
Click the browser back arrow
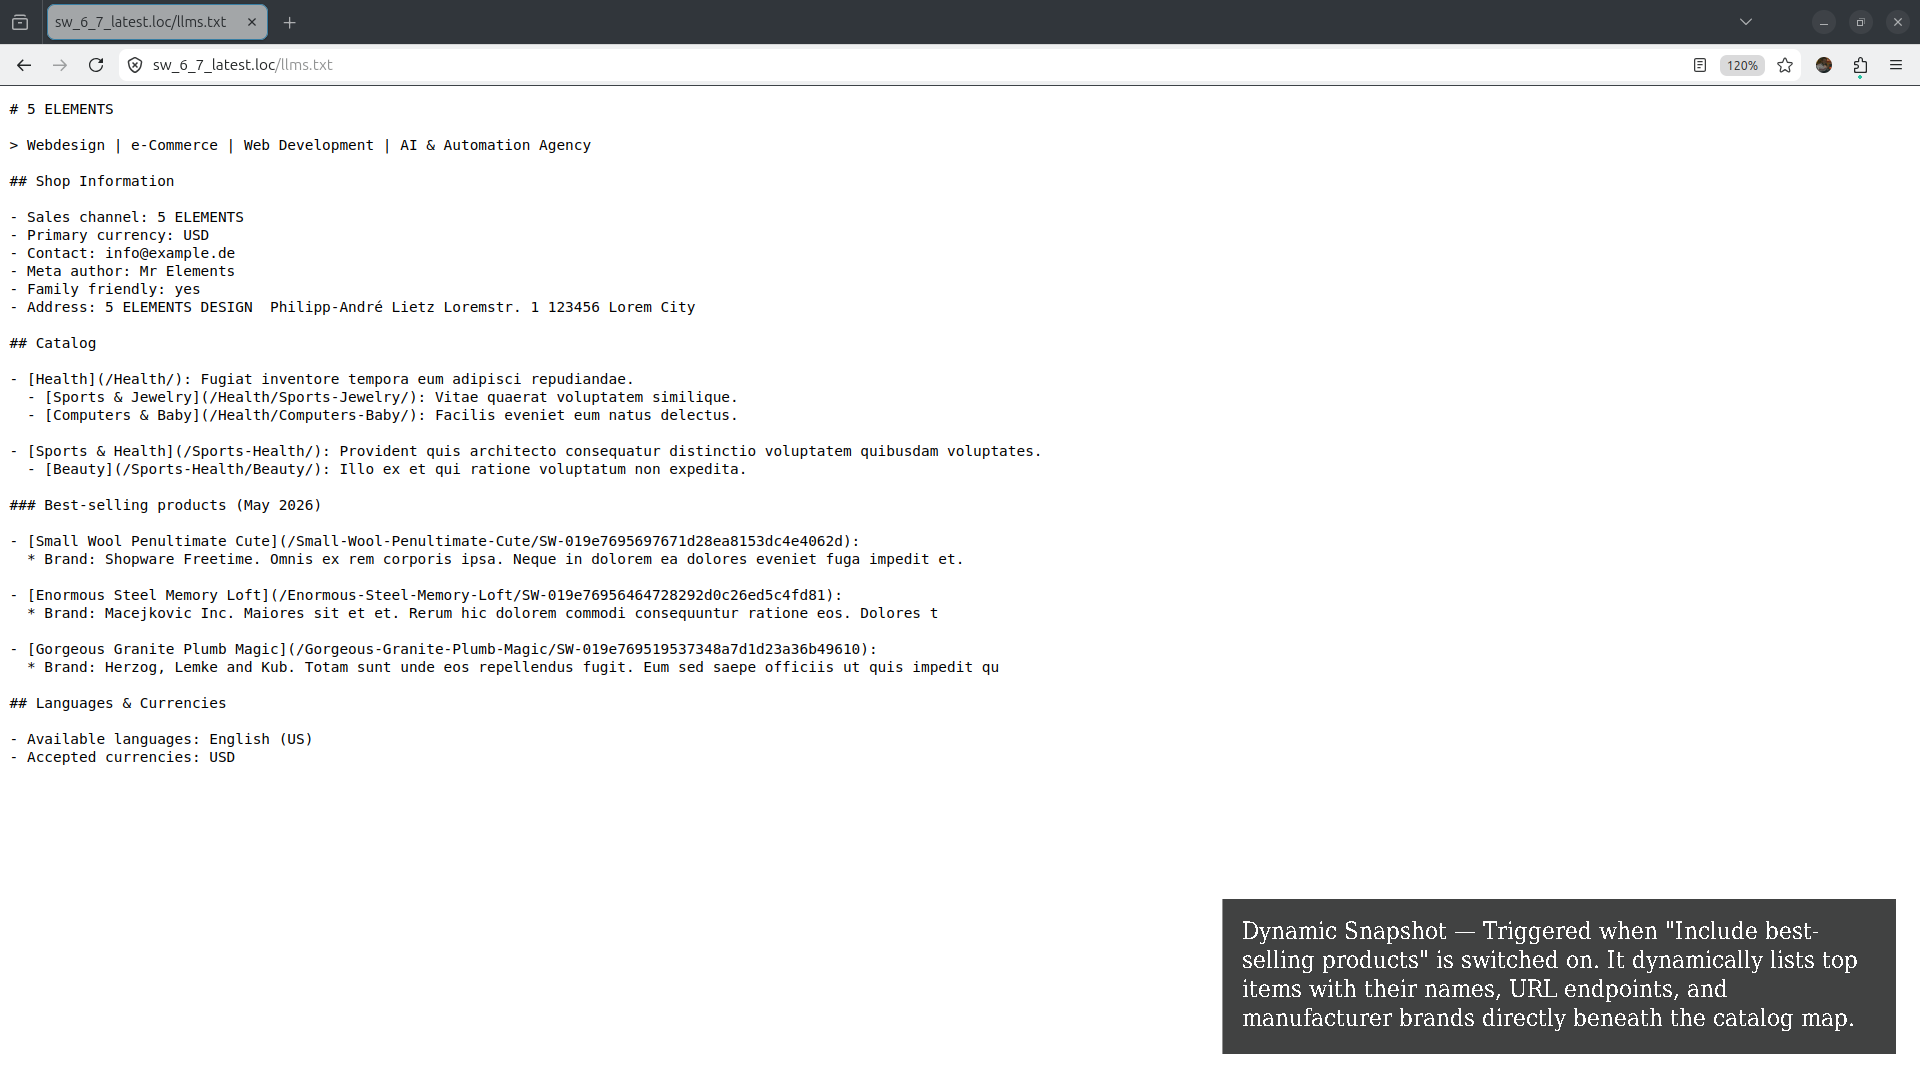[24, 65]
